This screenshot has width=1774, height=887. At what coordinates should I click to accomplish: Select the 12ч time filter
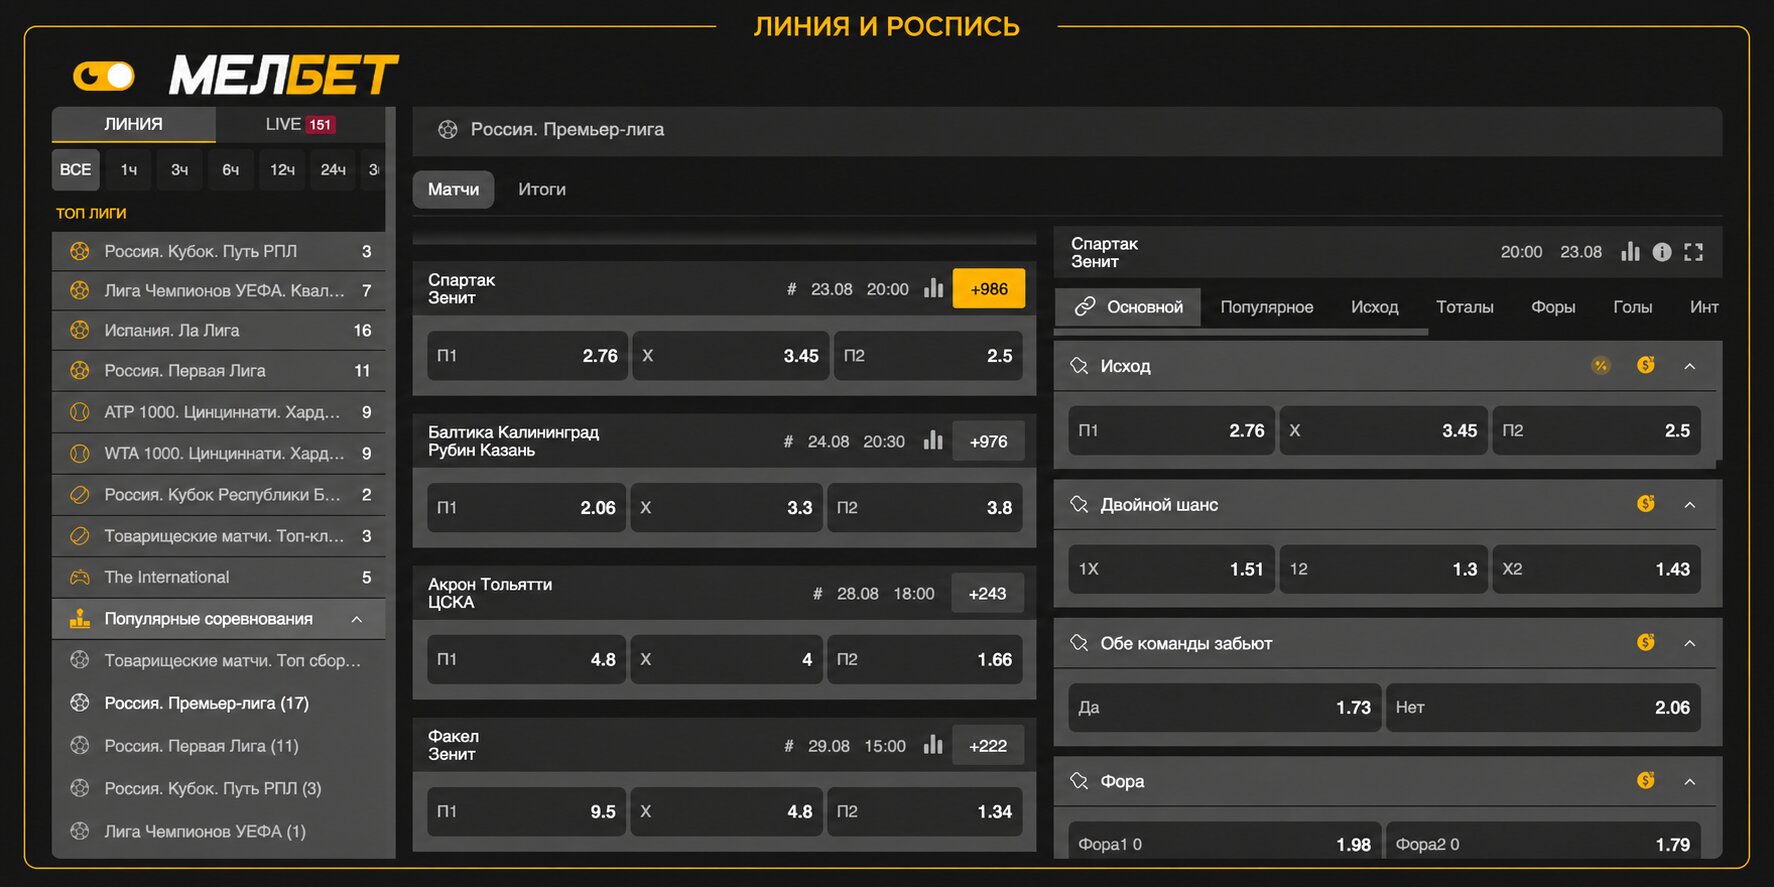pos(282,170)
